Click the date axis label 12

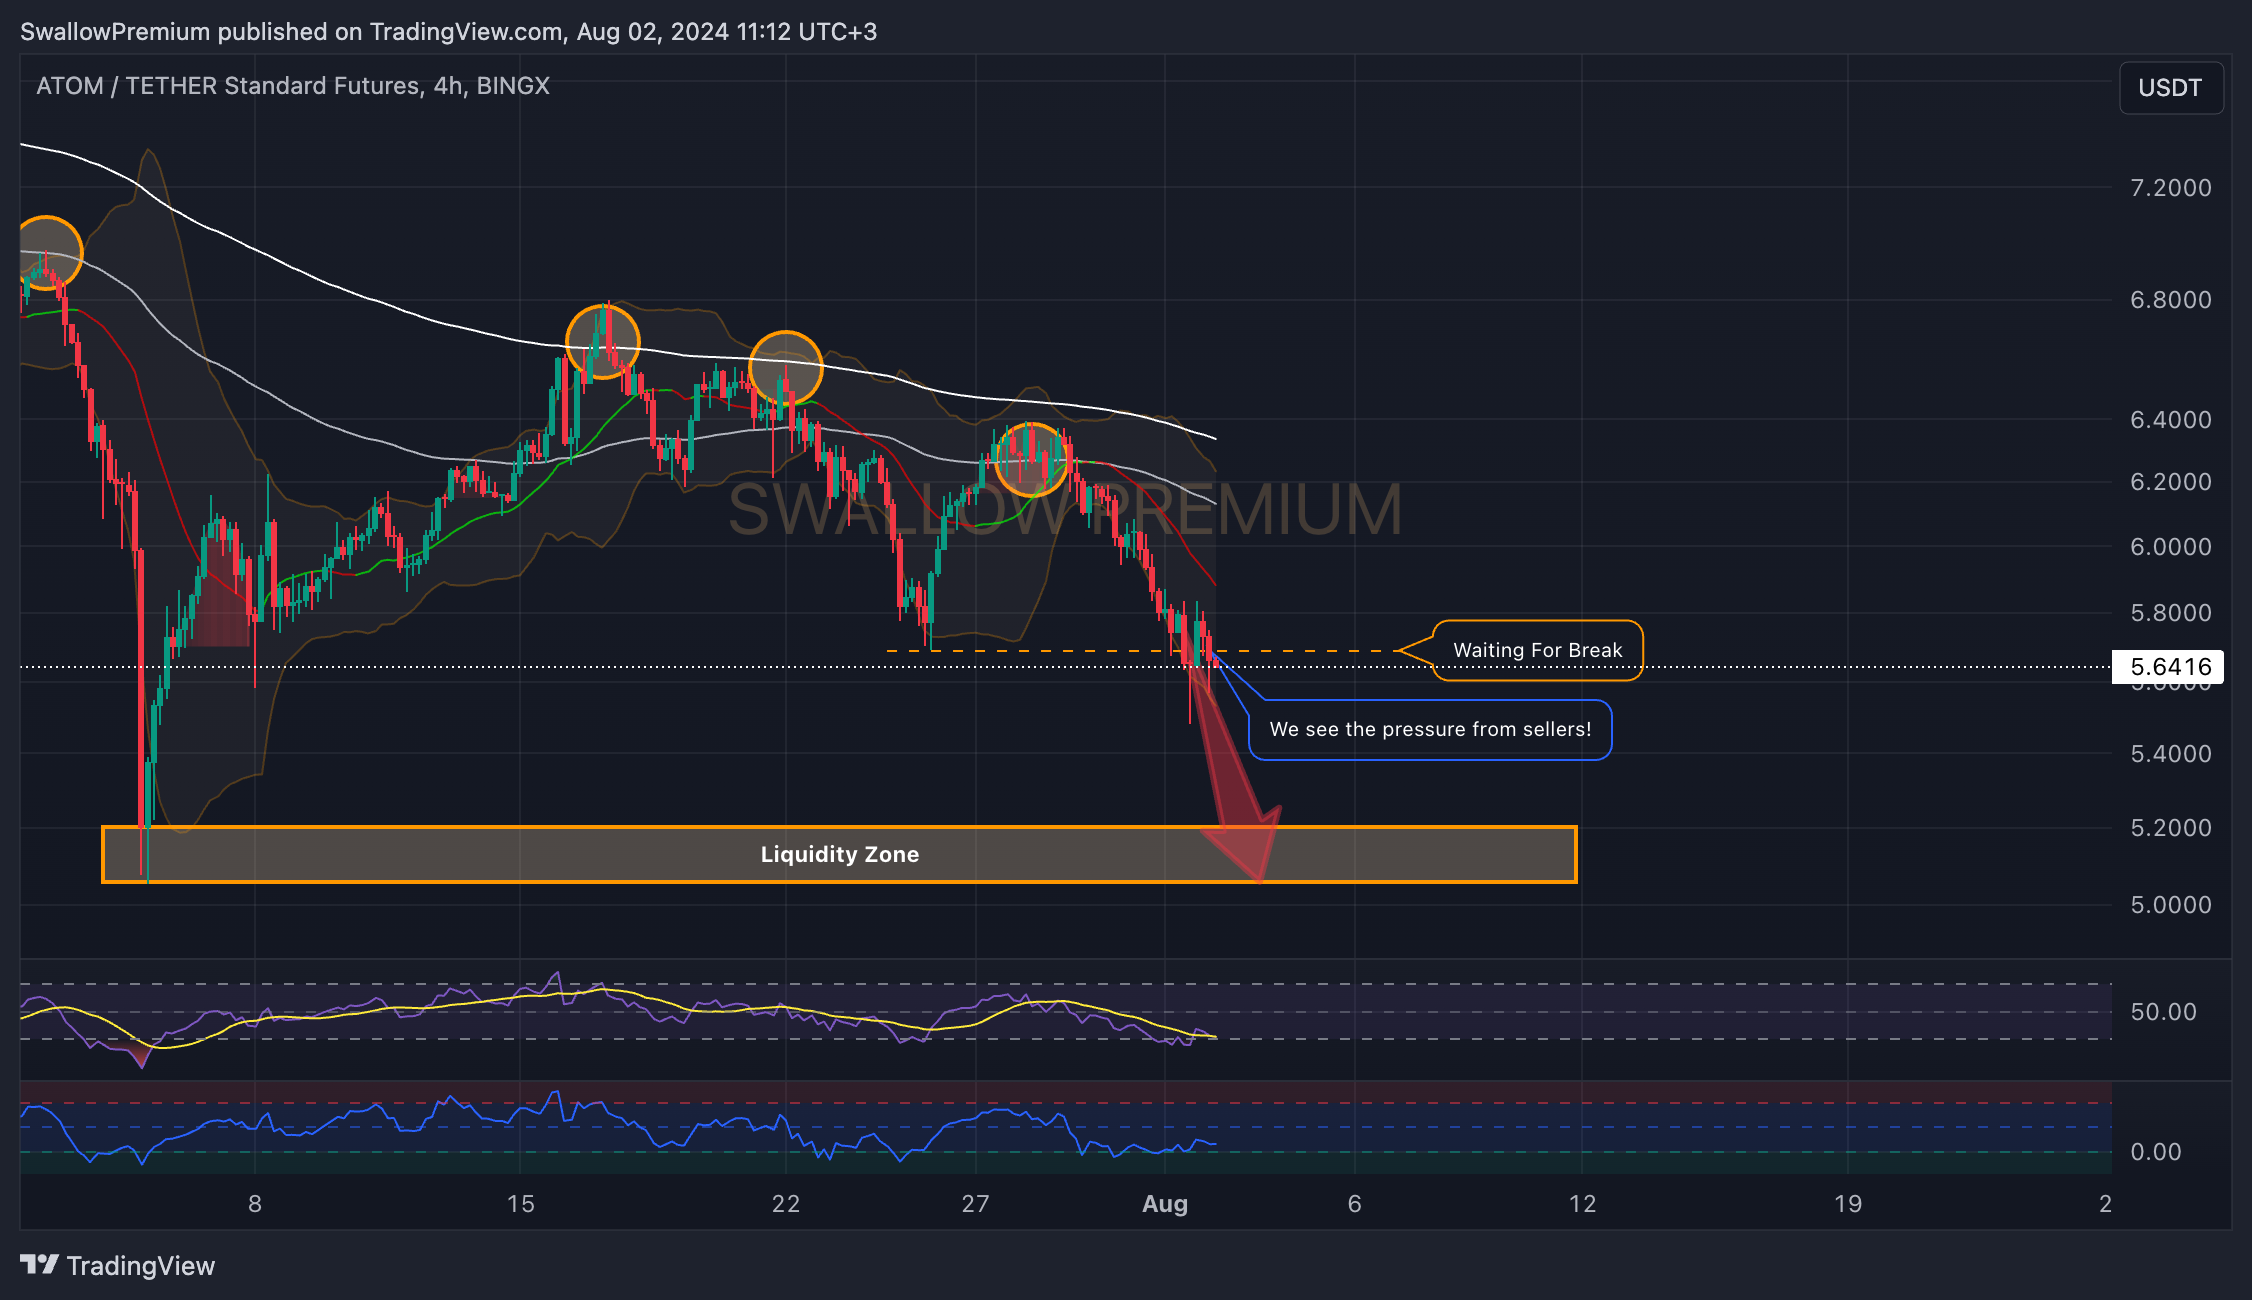point(1582,1204)
